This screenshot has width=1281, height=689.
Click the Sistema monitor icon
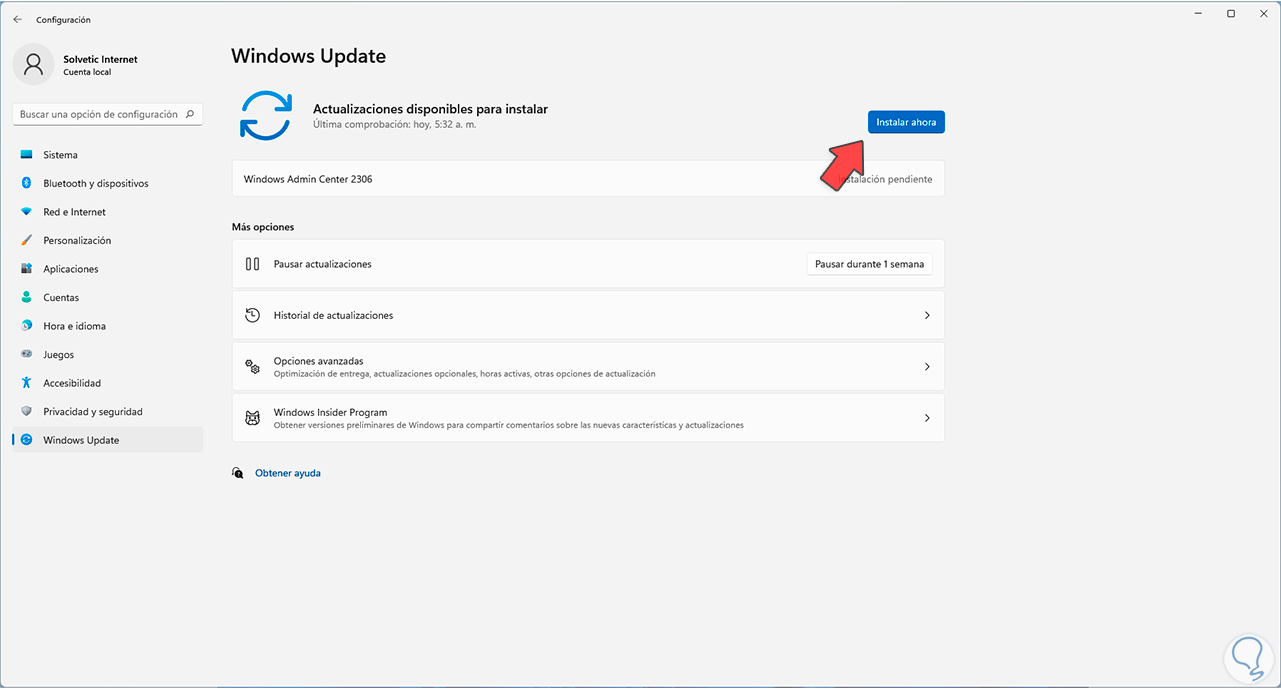[x=26, y=155]
